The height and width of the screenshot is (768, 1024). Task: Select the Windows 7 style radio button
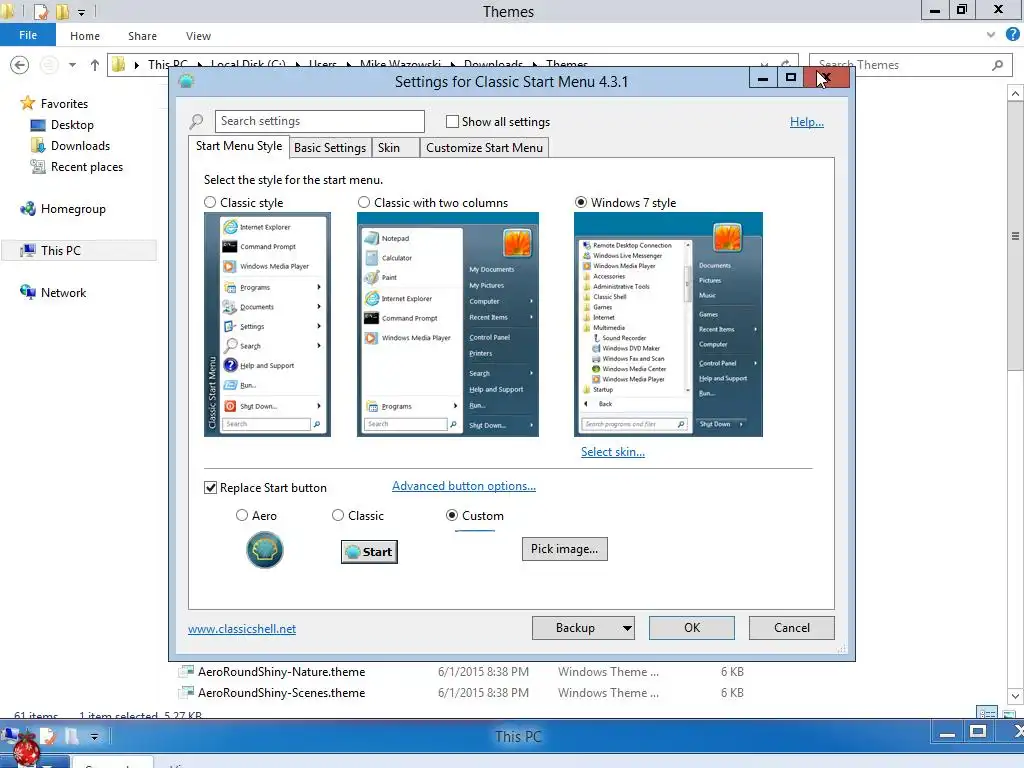(x=581, y=202)
